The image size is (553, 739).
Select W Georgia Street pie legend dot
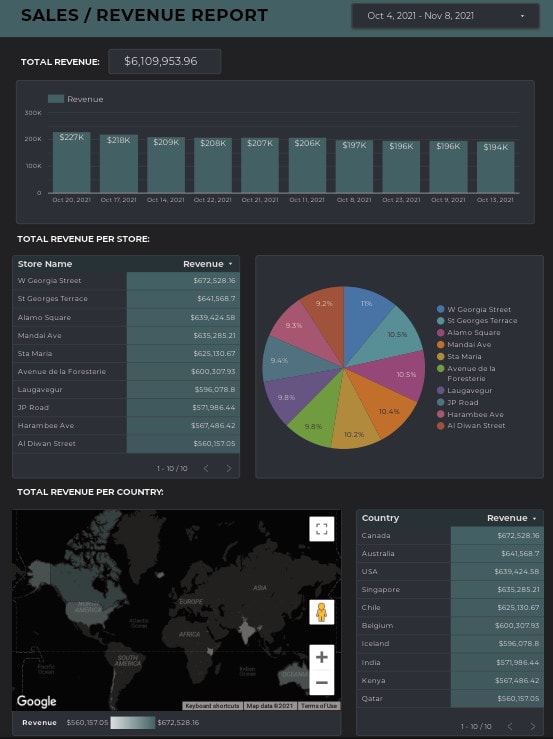[x=440, y=309]
